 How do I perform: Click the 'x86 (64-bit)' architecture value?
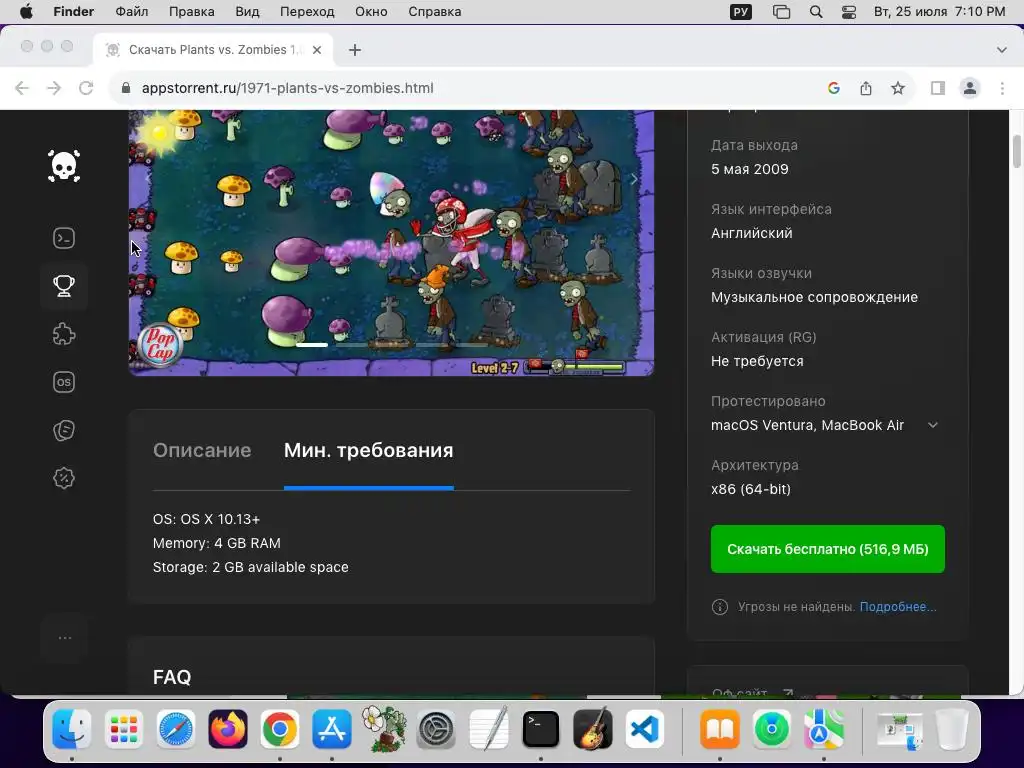pyautogui.click(x=751, y=489)
